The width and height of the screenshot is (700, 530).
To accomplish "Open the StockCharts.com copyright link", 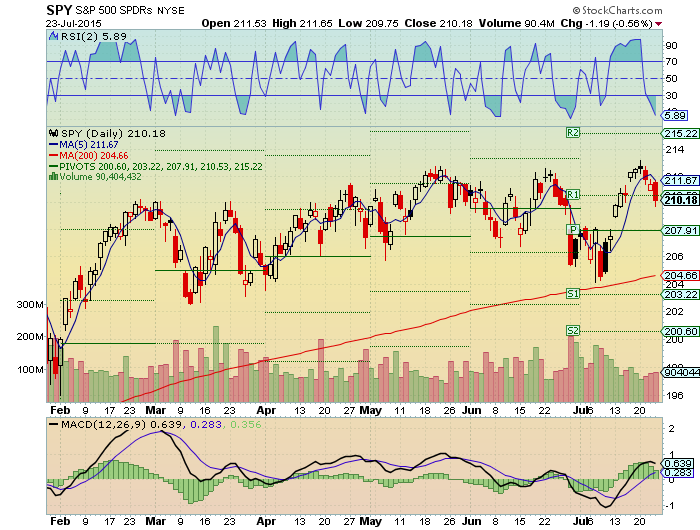I will pos(618,10).
